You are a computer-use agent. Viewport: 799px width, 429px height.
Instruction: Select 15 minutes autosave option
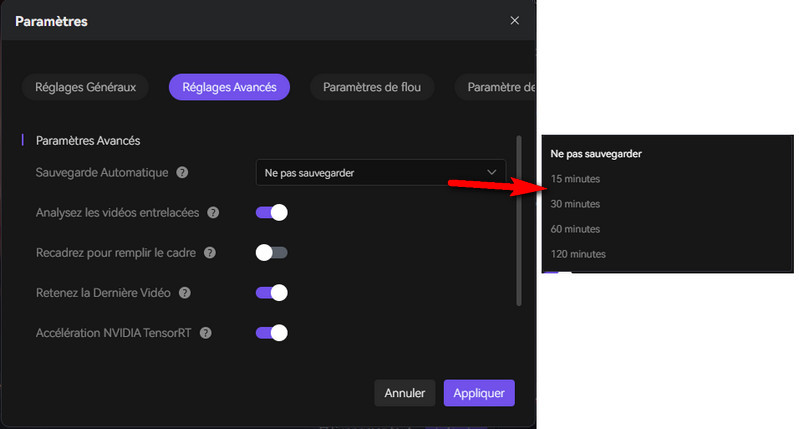575,179
